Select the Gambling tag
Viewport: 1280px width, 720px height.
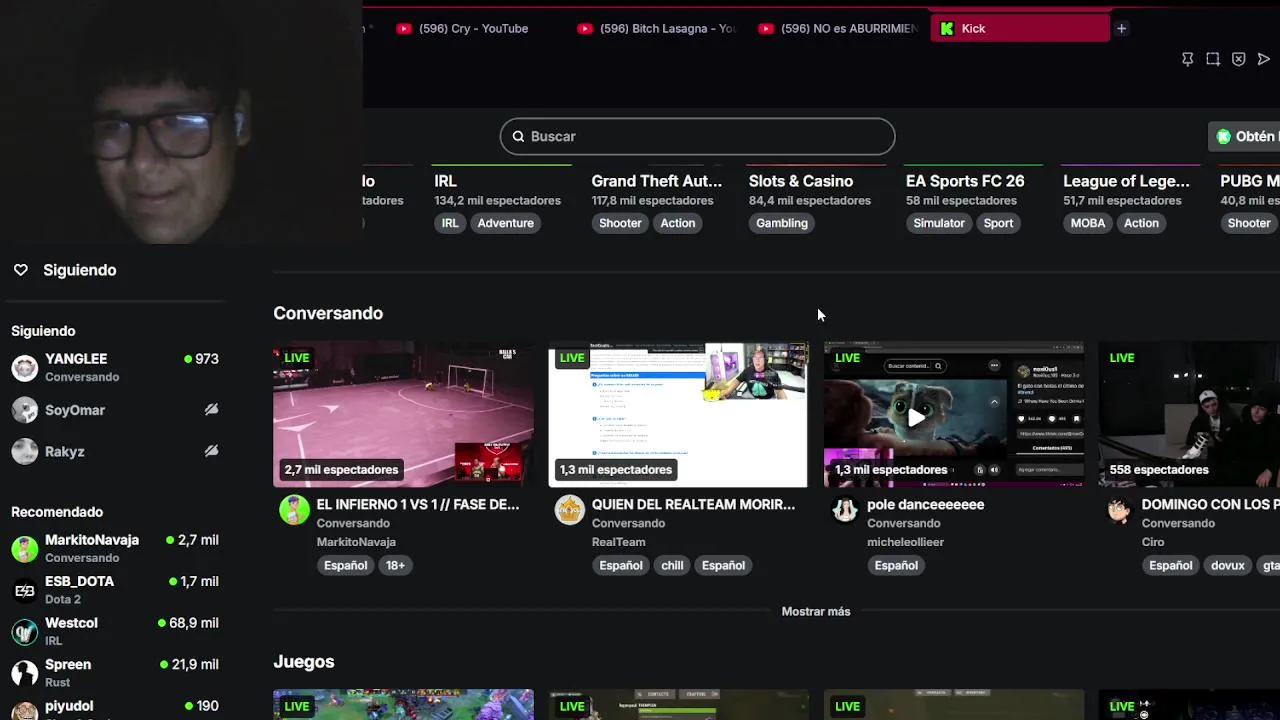(781, 223)
